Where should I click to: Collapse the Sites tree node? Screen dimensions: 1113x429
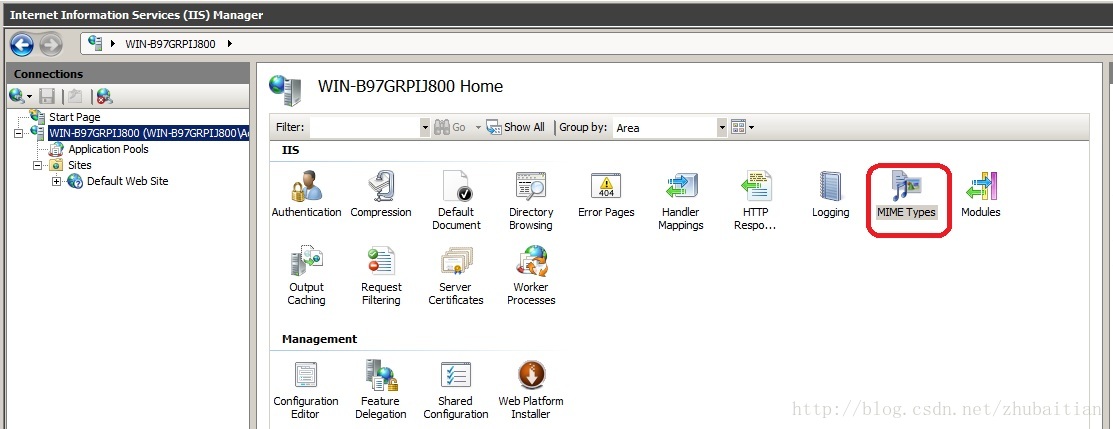click(x=37, y=165)
